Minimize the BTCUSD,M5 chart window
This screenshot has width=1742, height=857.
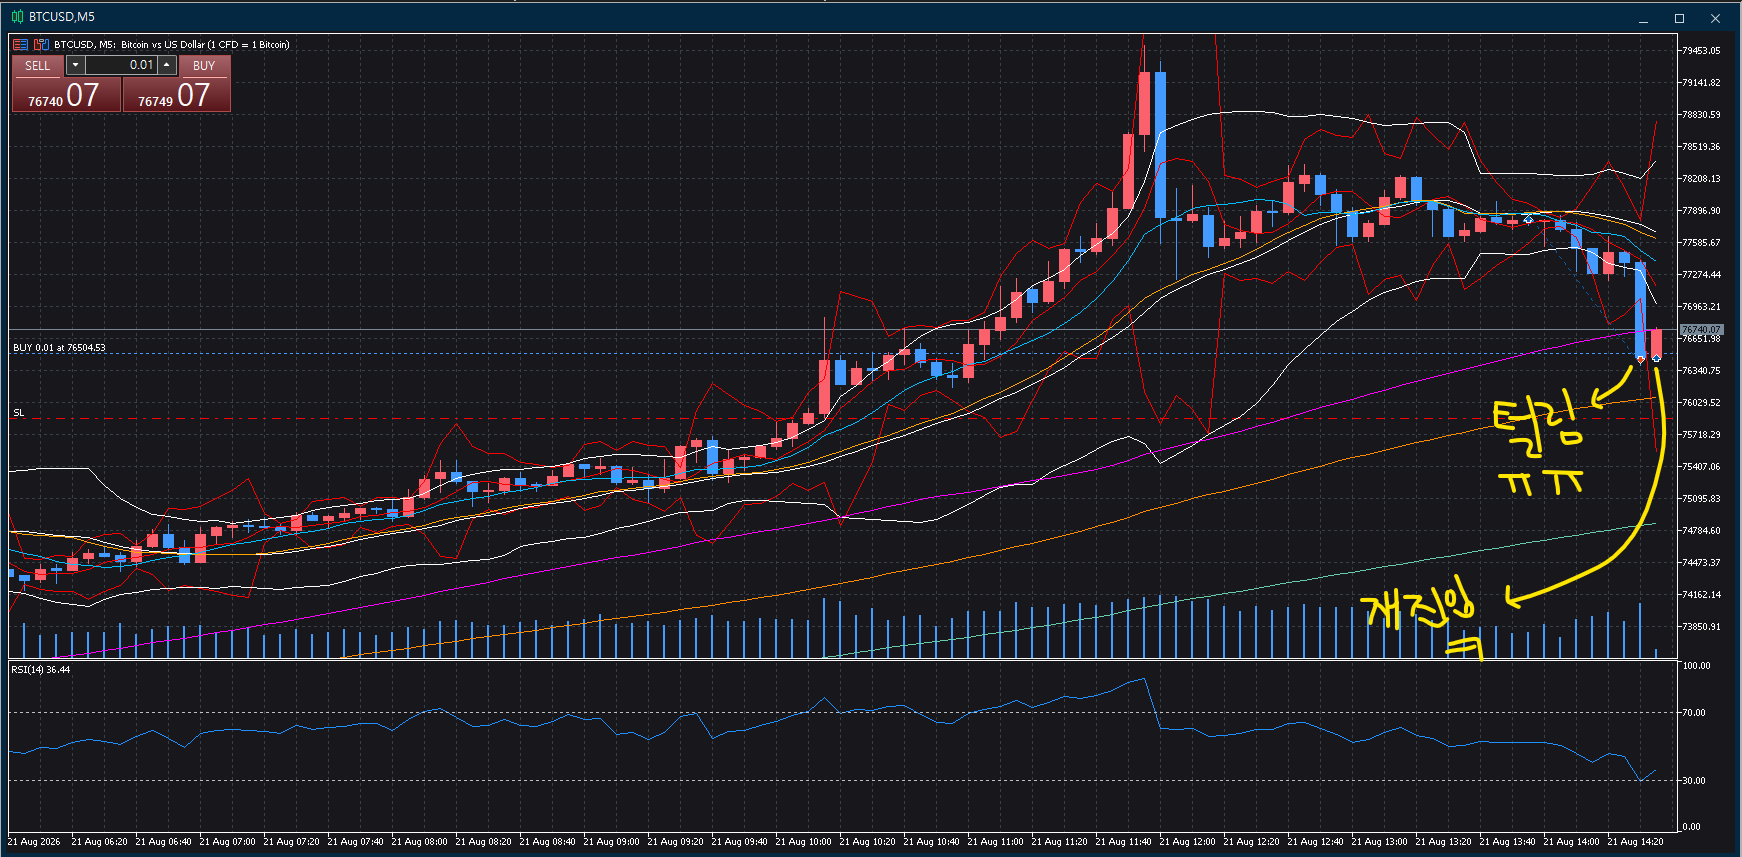pos(1643,18)
